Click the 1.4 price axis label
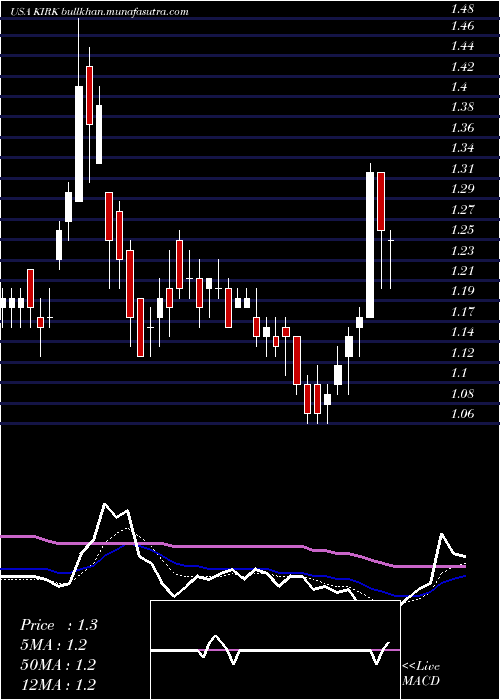This screenshot has height=700, width=500. pos(458,87)
